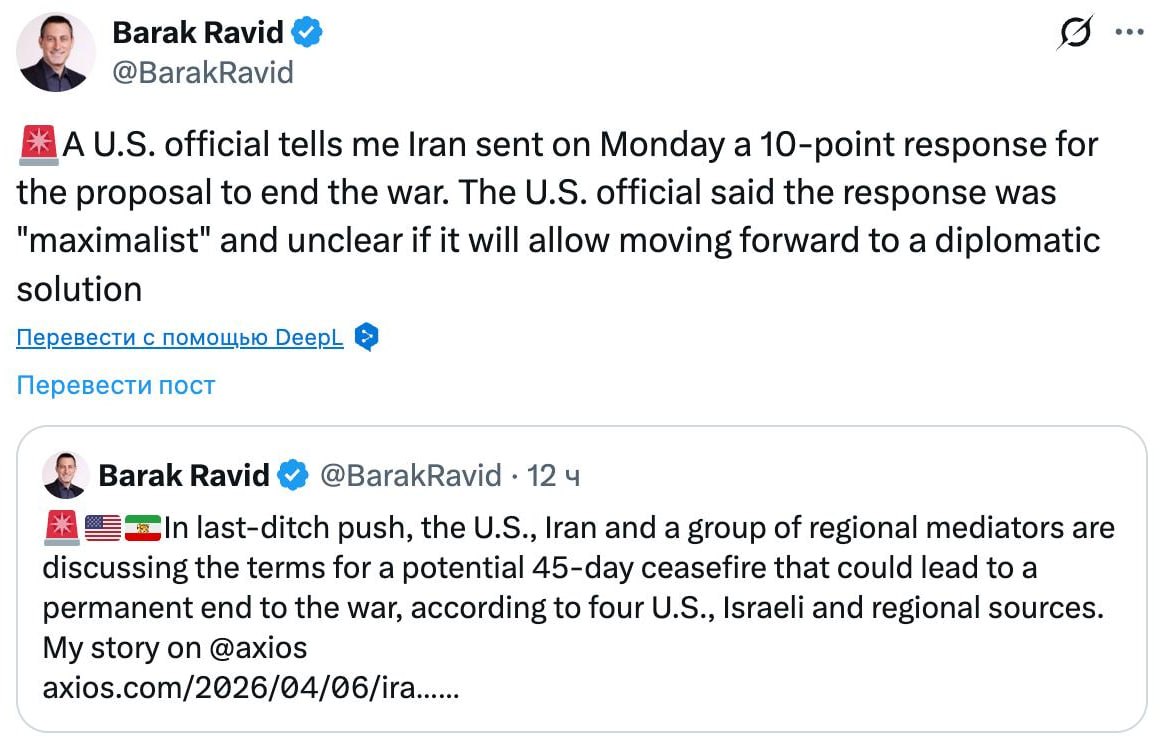Click the siren emoji in the quoted post
Screen dimensions: 1160x742
pos(61,526)
